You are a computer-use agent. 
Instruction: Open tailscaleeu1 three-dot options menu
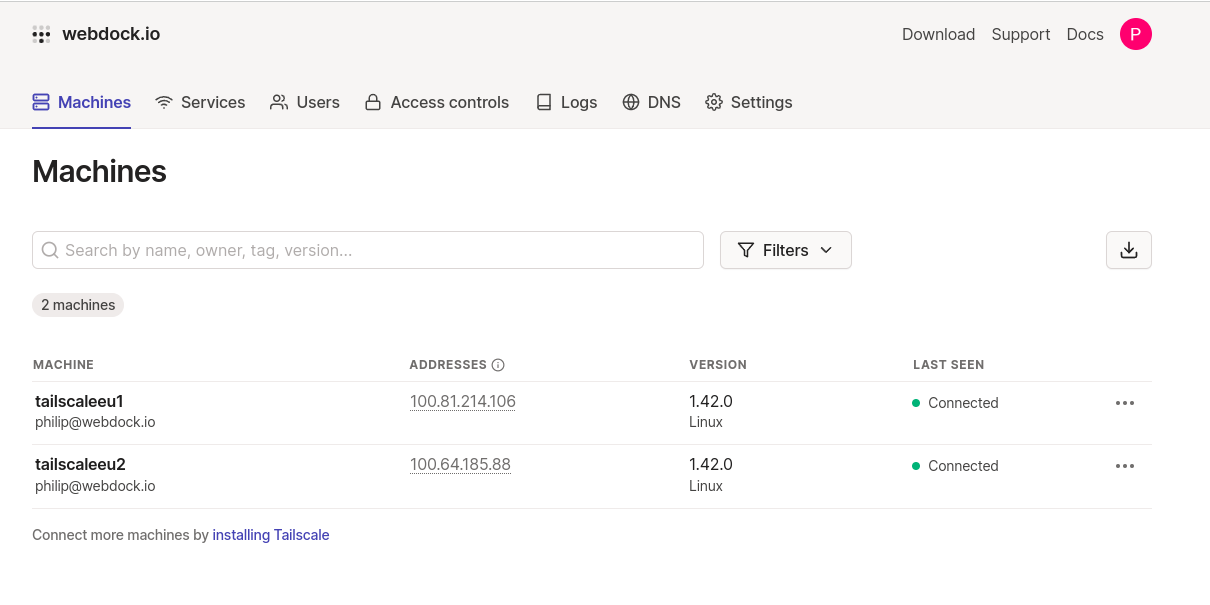(x=1124, y=403)
